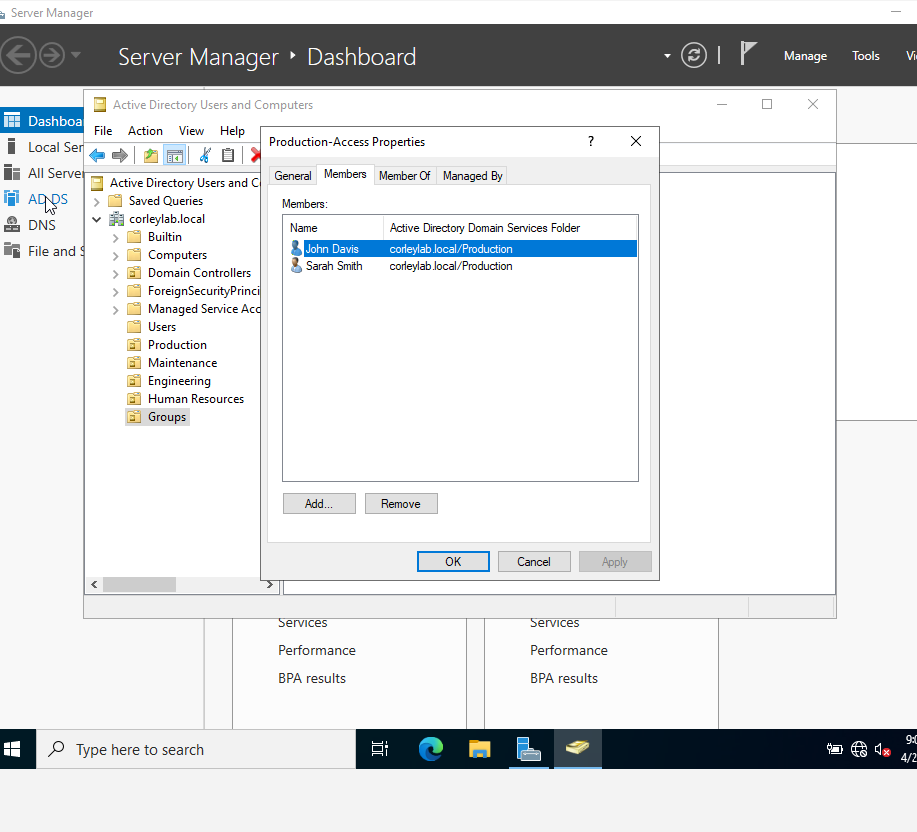Screen dimensions: 917x832
Task: Click the DNS server icon in sidebar
Action: coord(12,225)
